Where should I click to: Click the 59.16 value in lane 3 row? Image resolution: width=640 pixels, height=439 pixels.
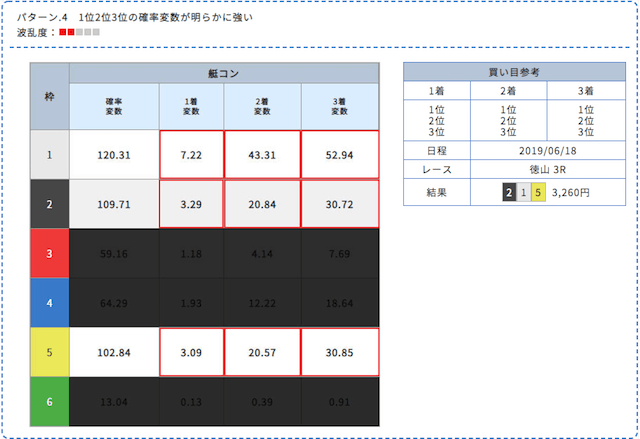(x=114, y=254)
